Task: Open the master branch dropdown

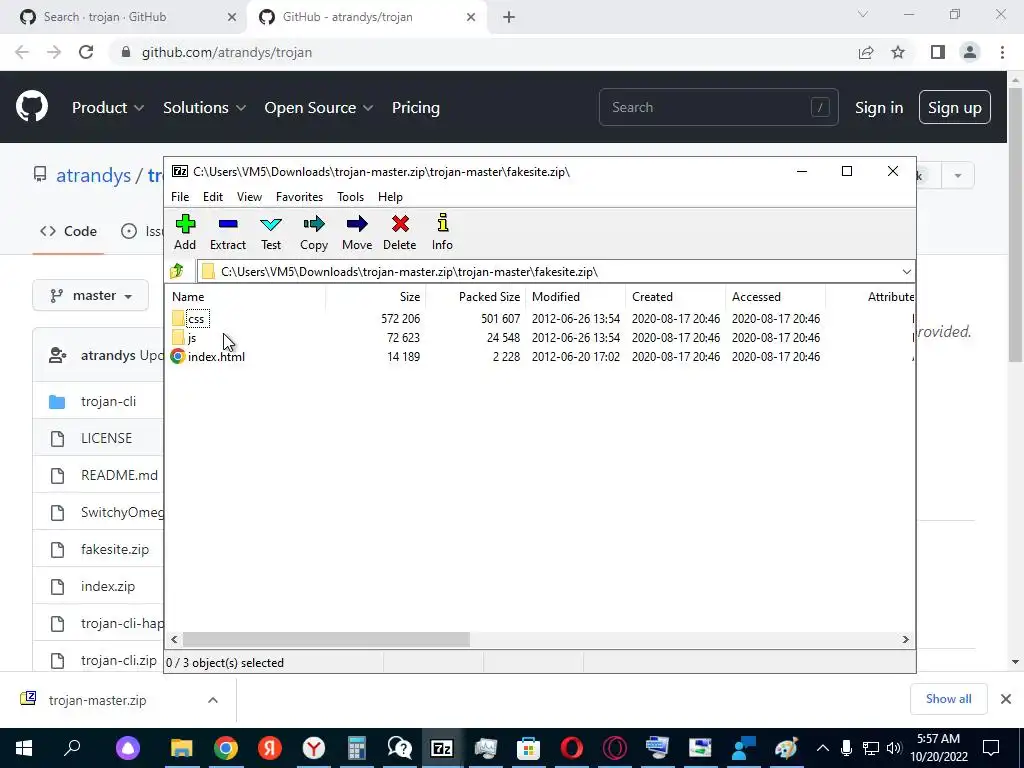Action: [x=91, y=296]
